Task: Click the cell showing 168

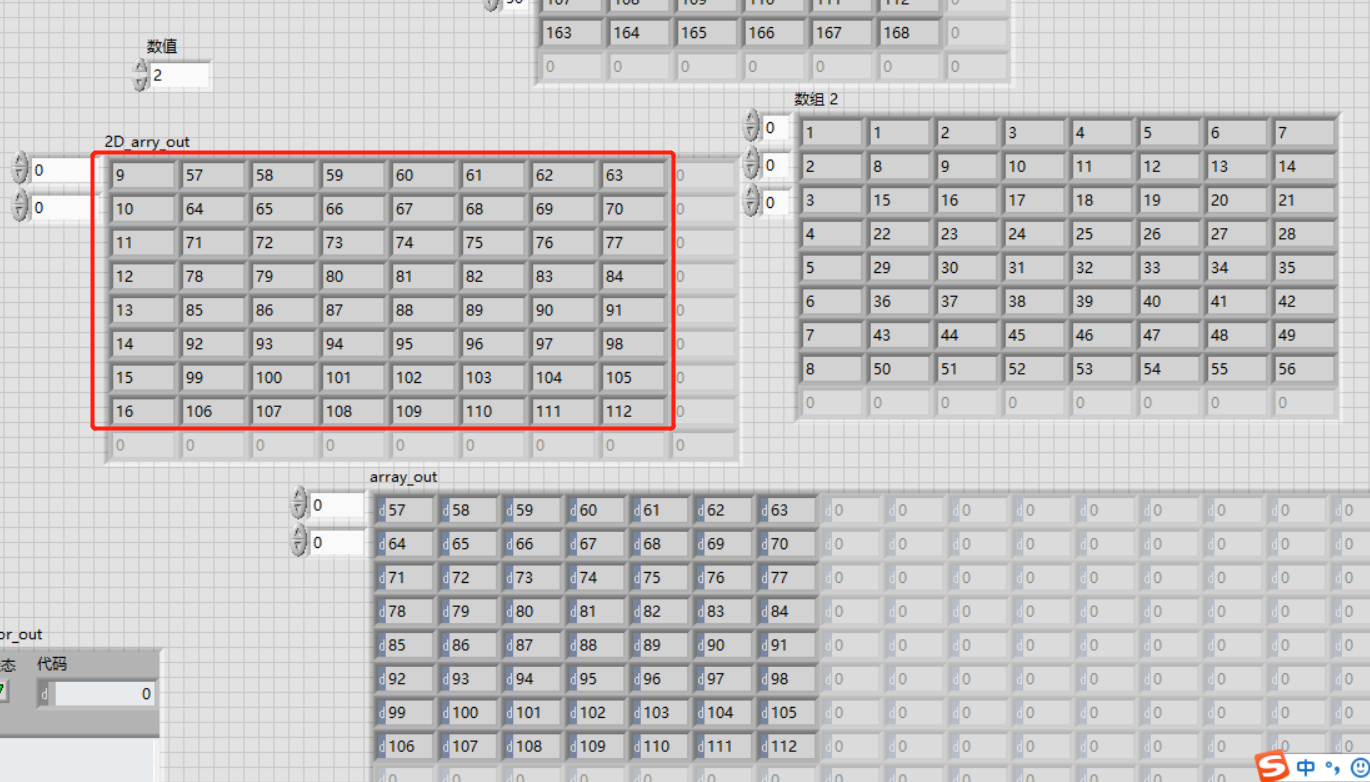Action: point(911,33)
